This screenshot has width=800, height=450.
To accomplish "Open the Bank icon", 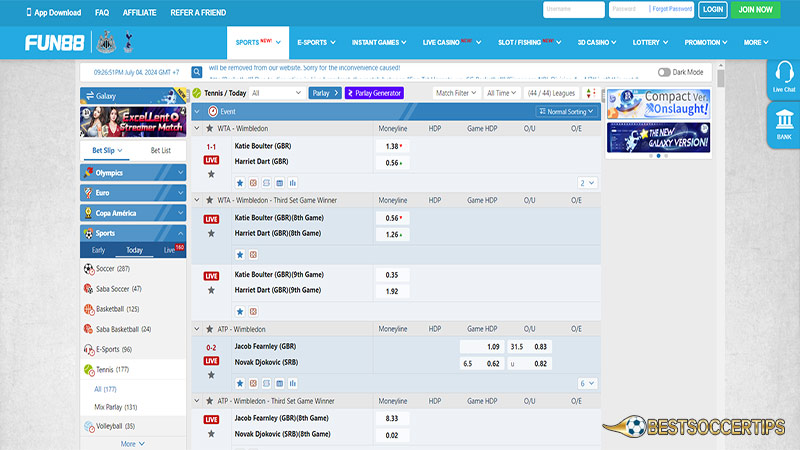I will click(784, 120).
